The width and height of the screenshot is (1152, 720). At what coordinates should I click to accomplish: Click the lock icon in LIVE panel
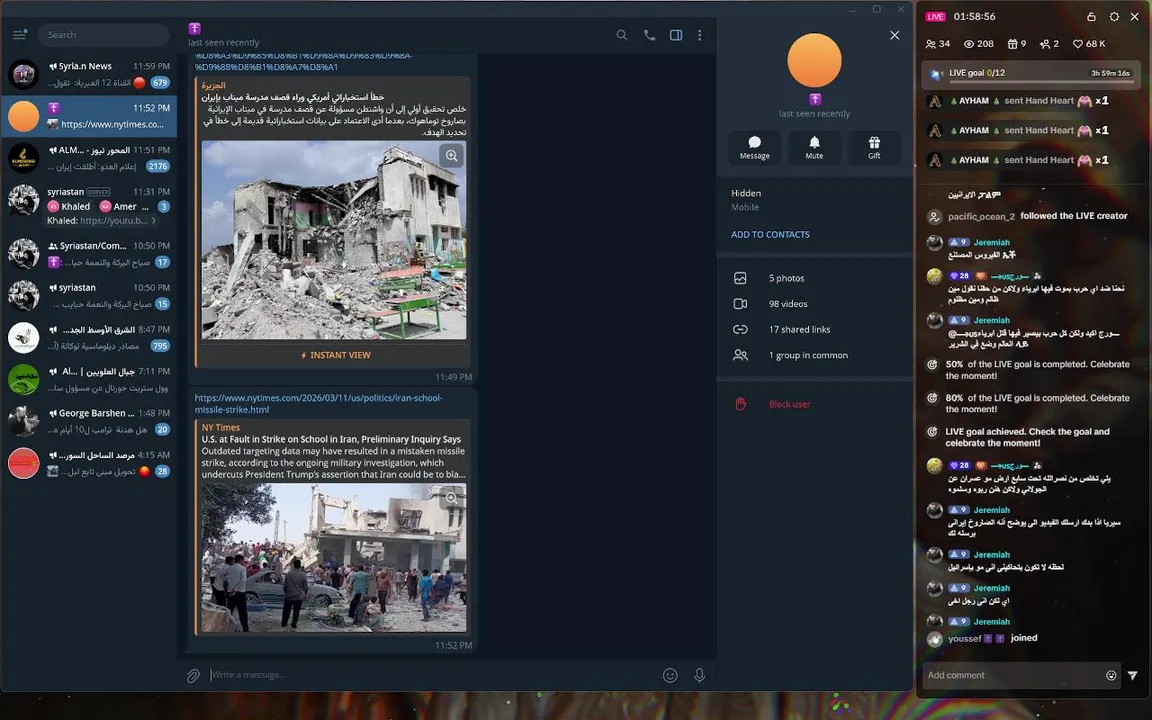(x=1091, y=16)
